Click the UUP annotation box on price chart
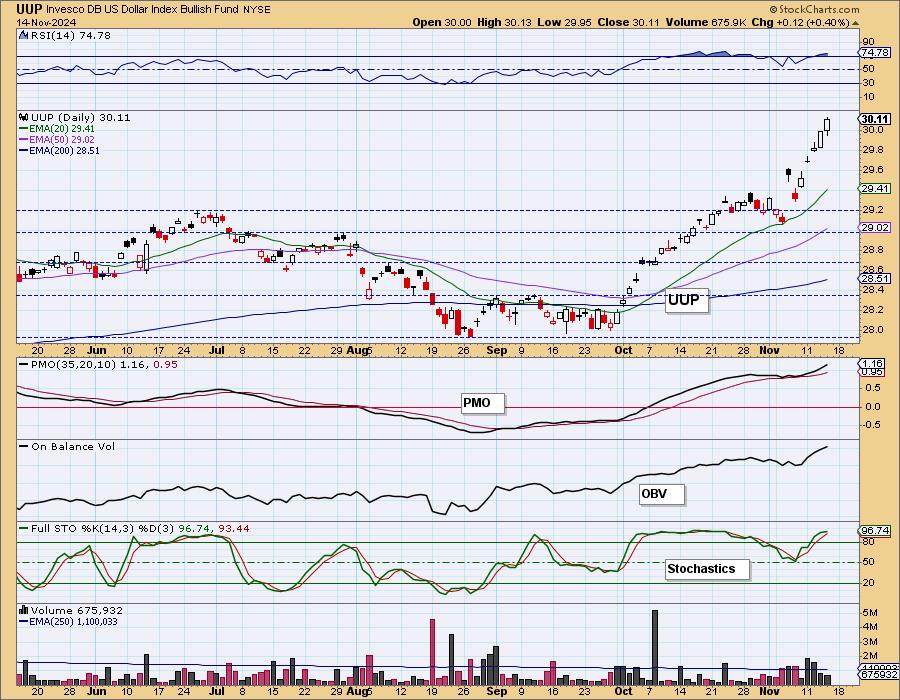The width and height of the screenshot is (900, 700). pos(686,301)
